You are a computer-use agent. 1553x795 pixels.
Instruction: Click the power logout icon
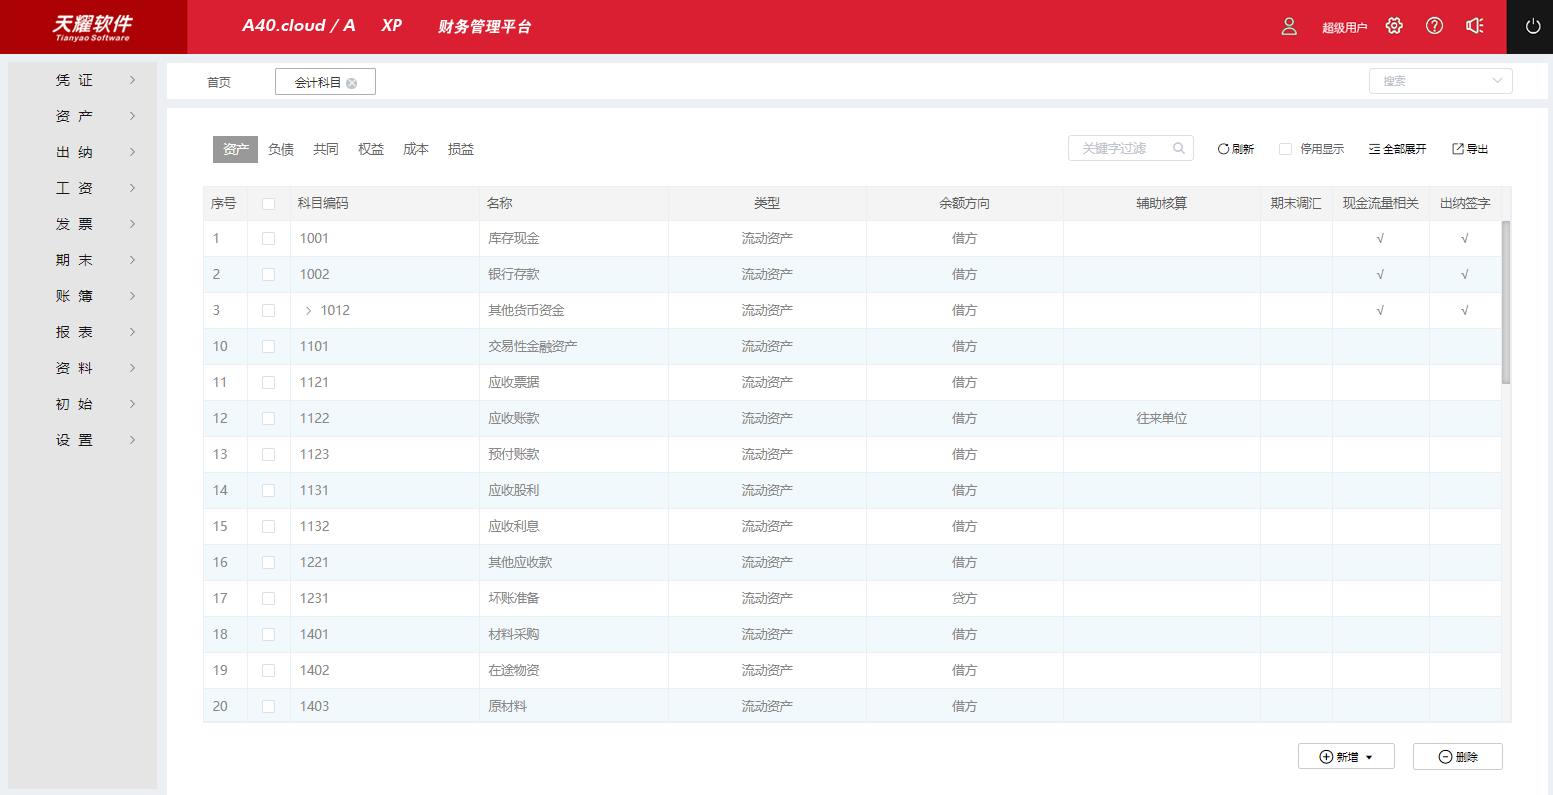pyautogui.click(x=1533, y=27)
